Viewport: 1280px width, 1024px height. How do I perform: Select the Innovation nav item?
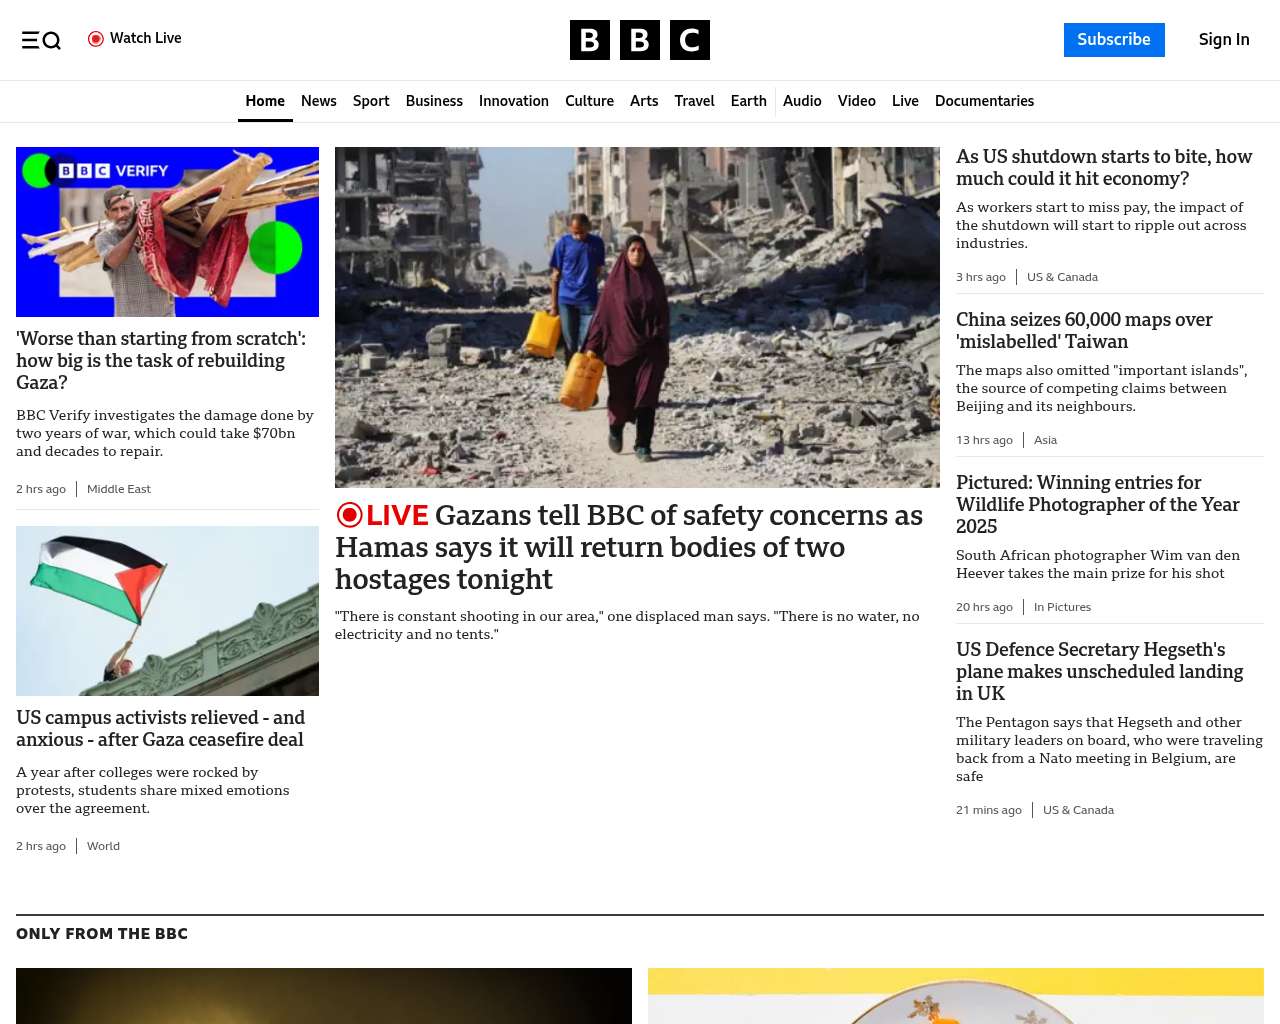513,101
